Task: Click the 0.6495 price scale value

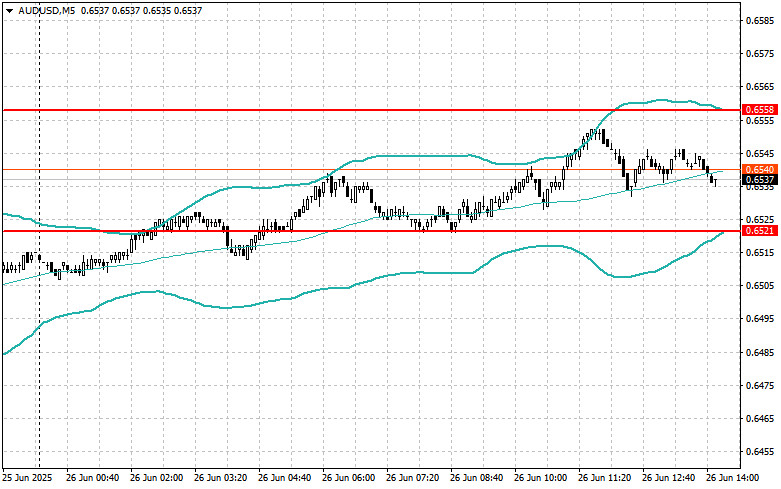Action: point(760,319)
